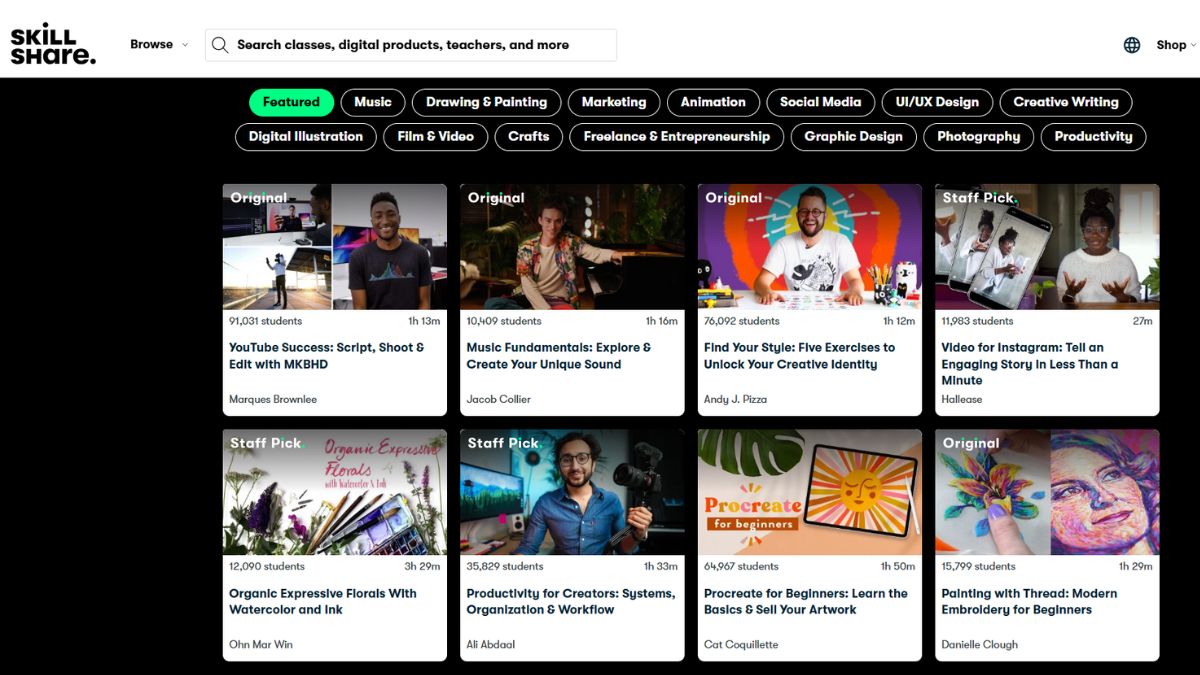Open the Organic Expressive Florals thumbnail

[x=335, y=492]
